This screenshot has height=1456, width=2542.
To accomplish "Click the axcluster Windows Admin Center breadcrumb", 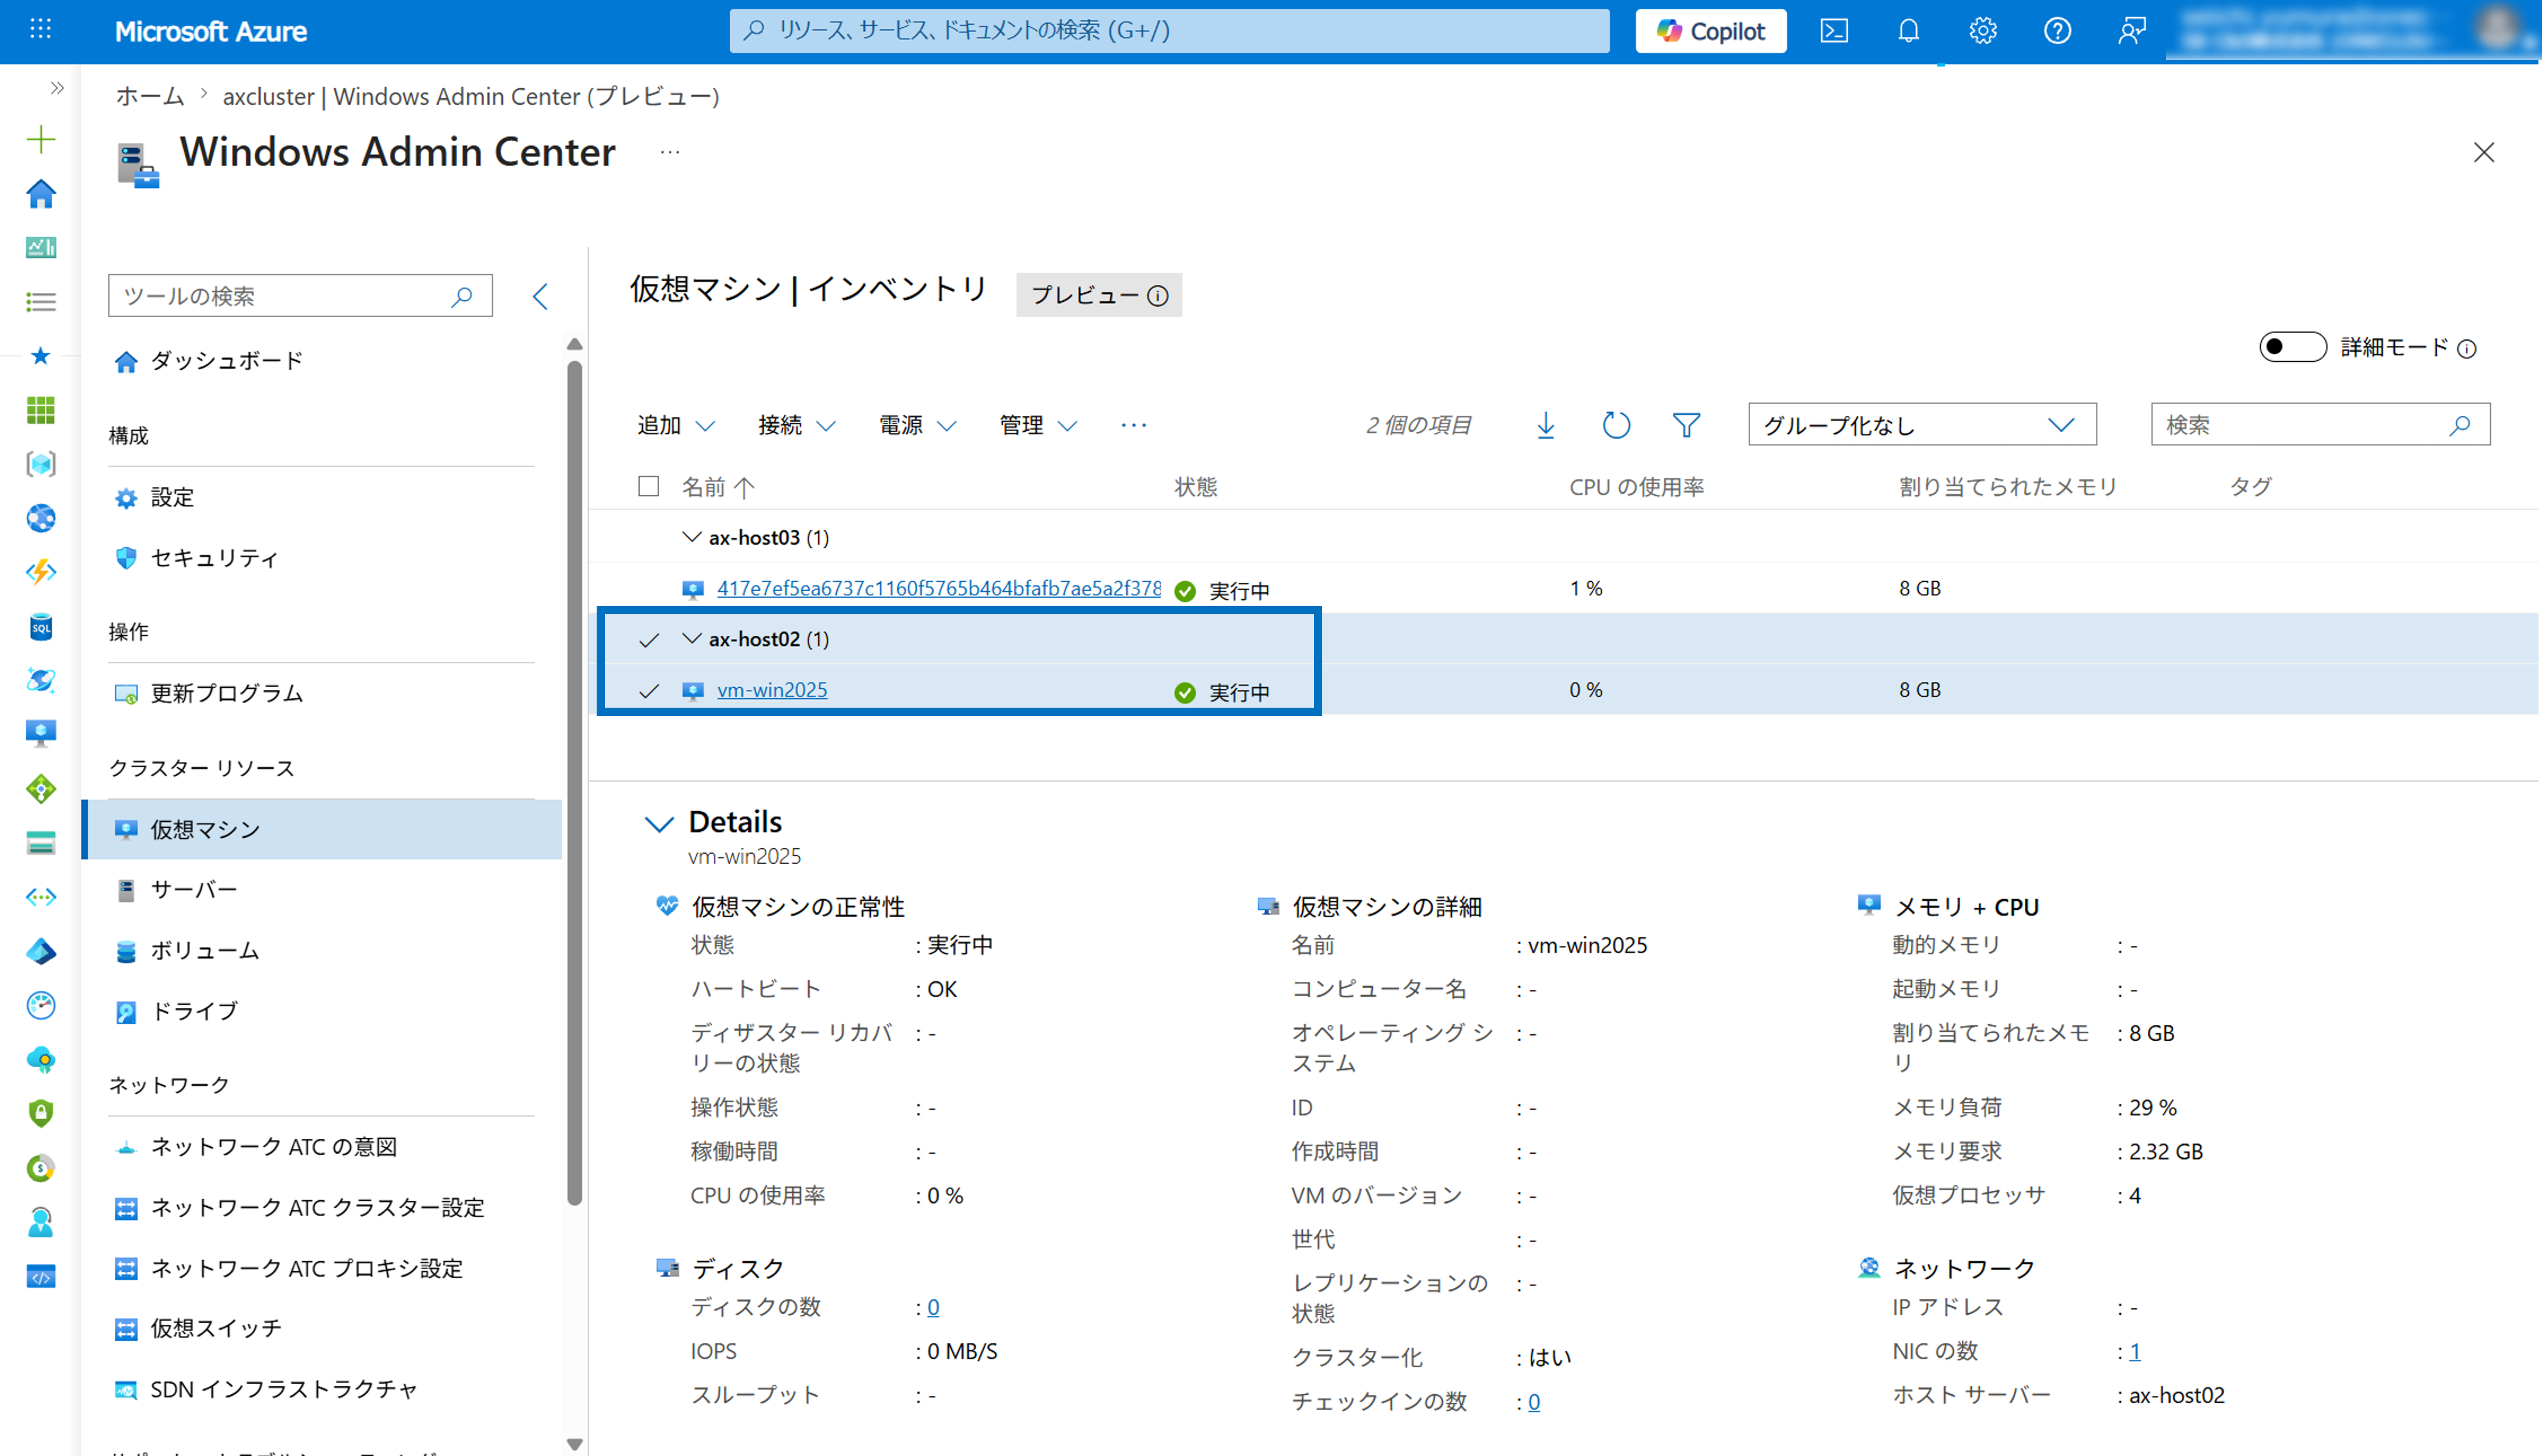I will coord(471,96).
